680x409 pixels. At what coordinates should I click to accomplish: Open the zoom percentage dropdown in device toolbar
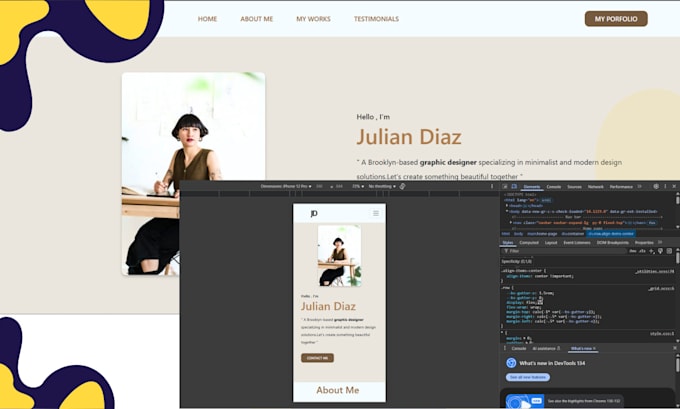click(x=358, y=186)
